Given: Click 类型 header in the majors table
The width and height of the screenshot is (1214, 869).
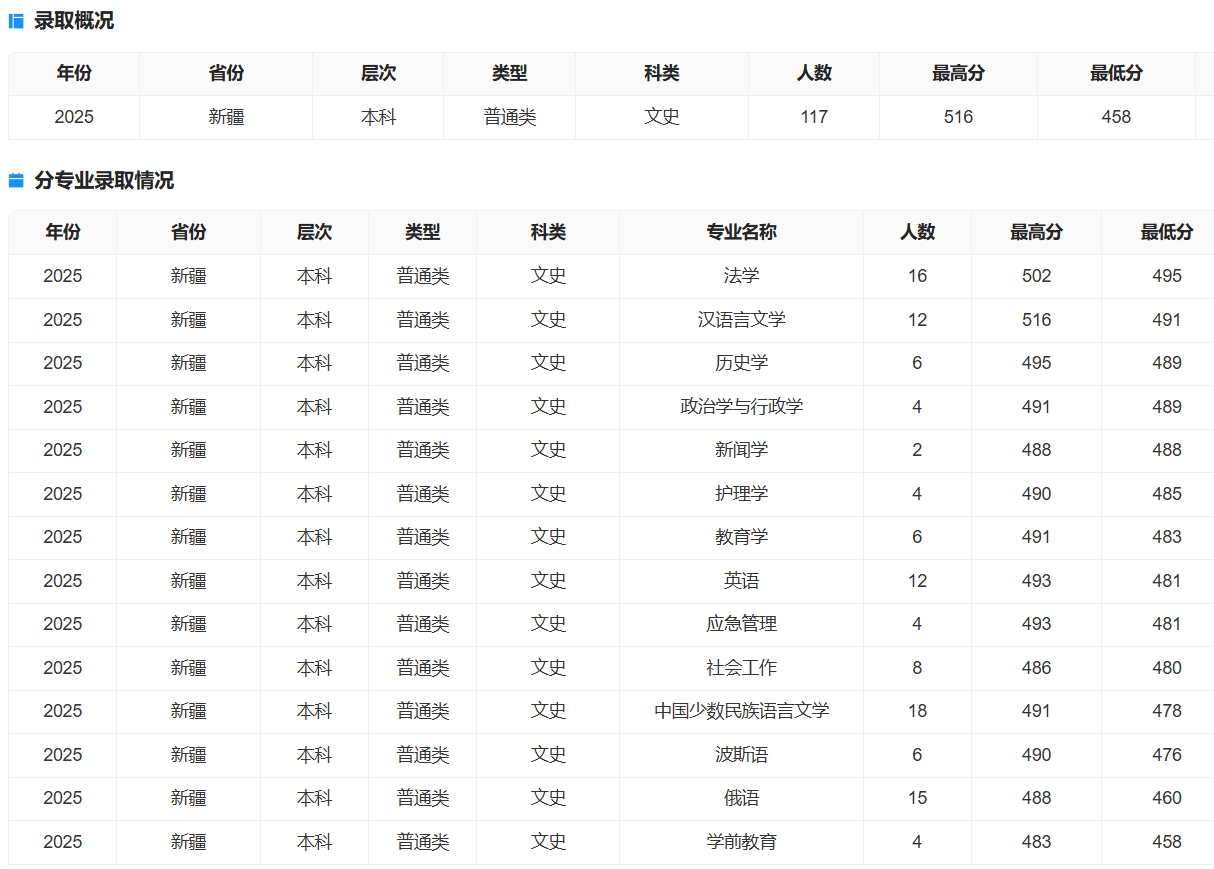Looking at the screenshot, I should click(422, 232).
